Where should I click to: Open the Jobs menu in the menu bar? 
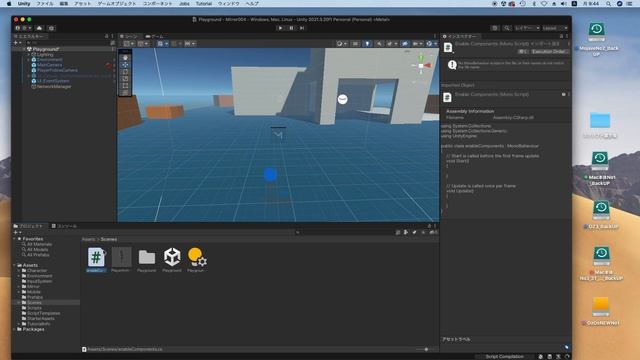tap(184, 3)
